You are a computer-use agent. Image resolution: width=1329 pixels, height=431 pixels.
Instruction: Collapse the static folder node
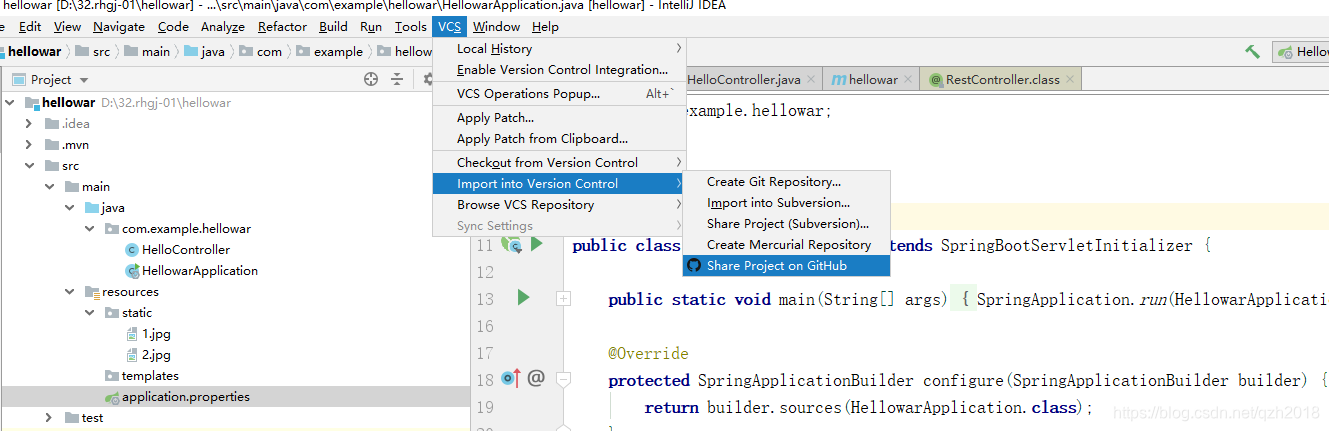[x=90, y=313]
